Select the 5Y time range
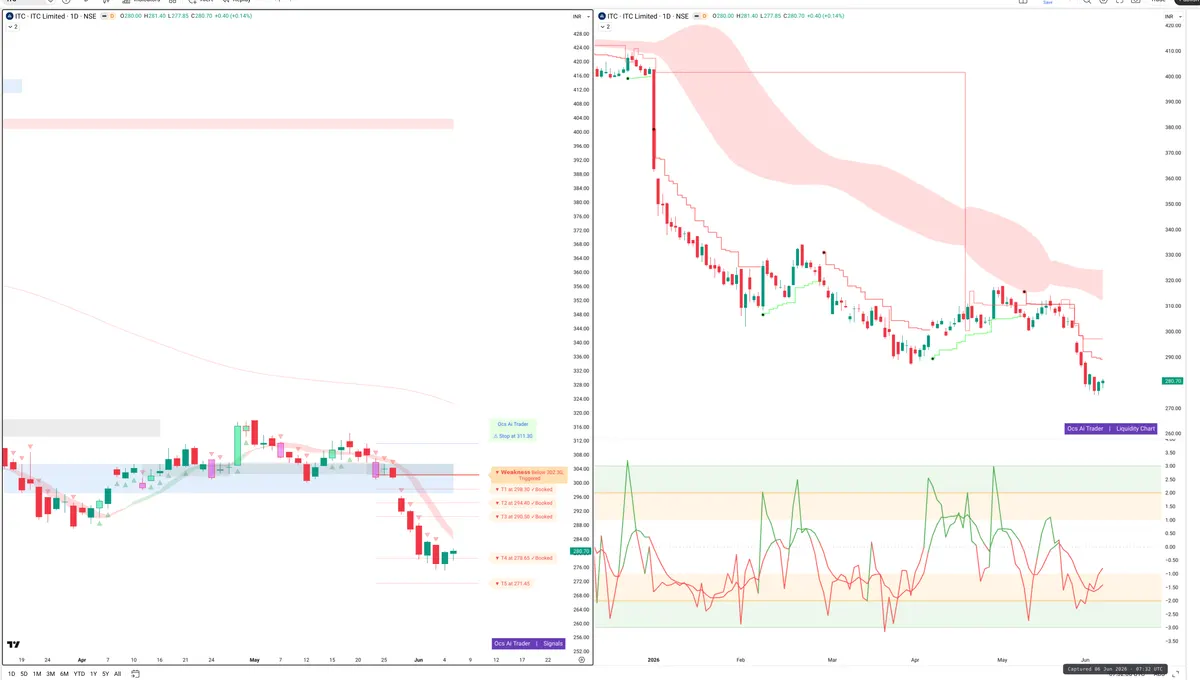This screenshot has height=680, width=1200. (x=105, y=674)
